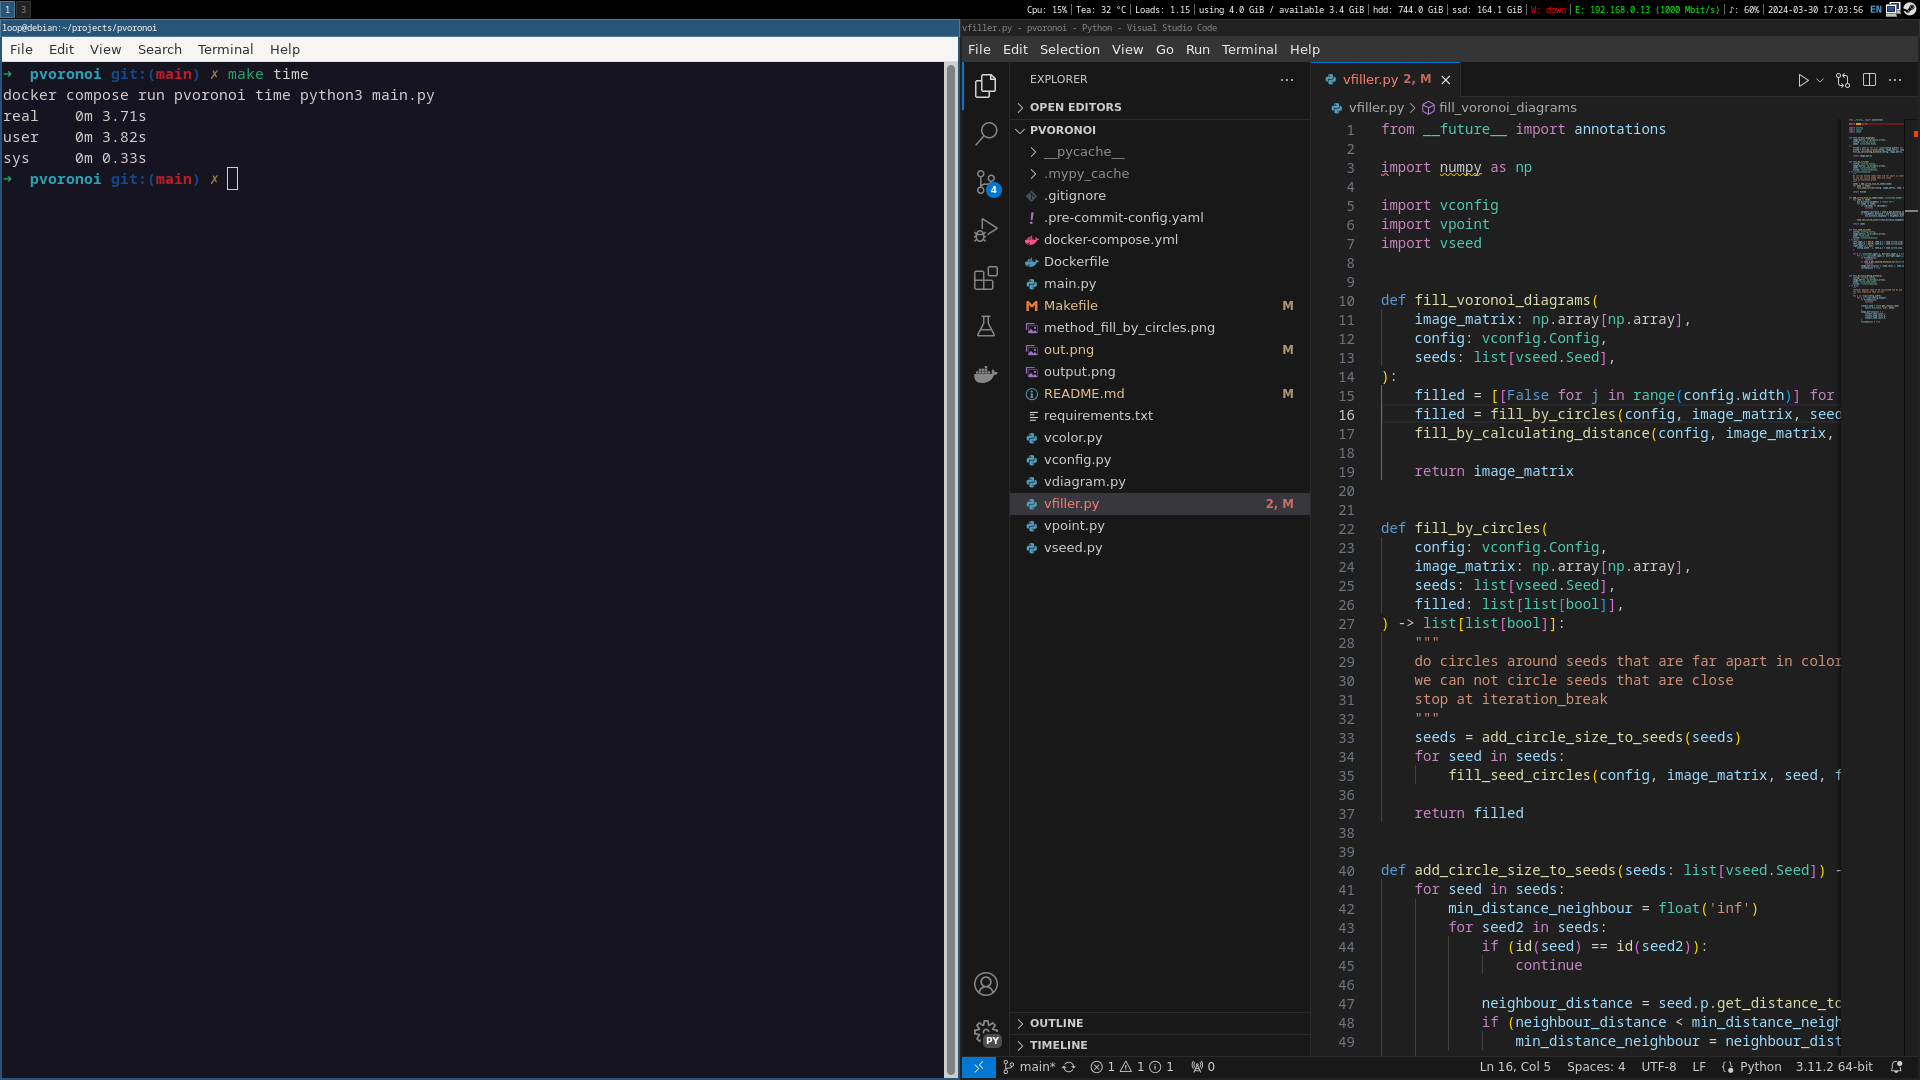Screen dimensions: 1920x1080
Task: Open Run and Debug view
Action: click(986, 230)
